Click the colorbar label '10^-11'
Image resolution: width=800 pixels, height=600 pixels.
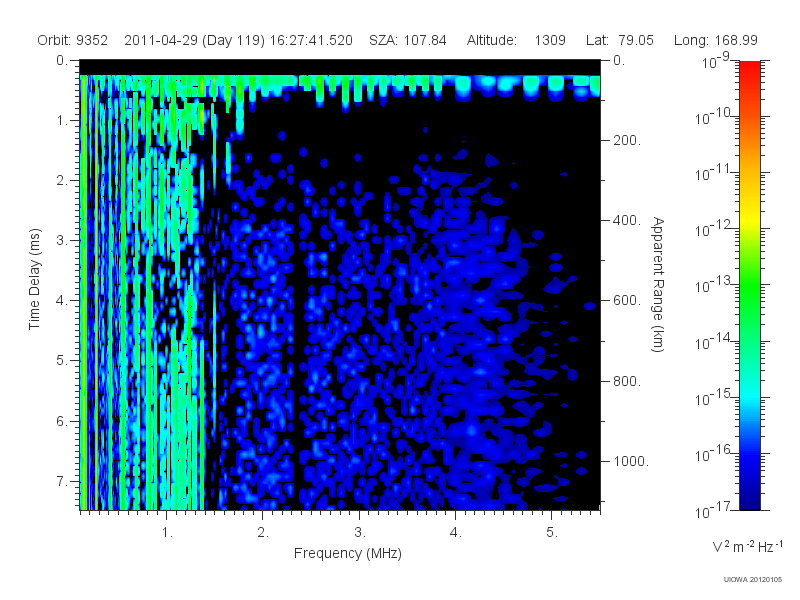(x=715, y=173)
